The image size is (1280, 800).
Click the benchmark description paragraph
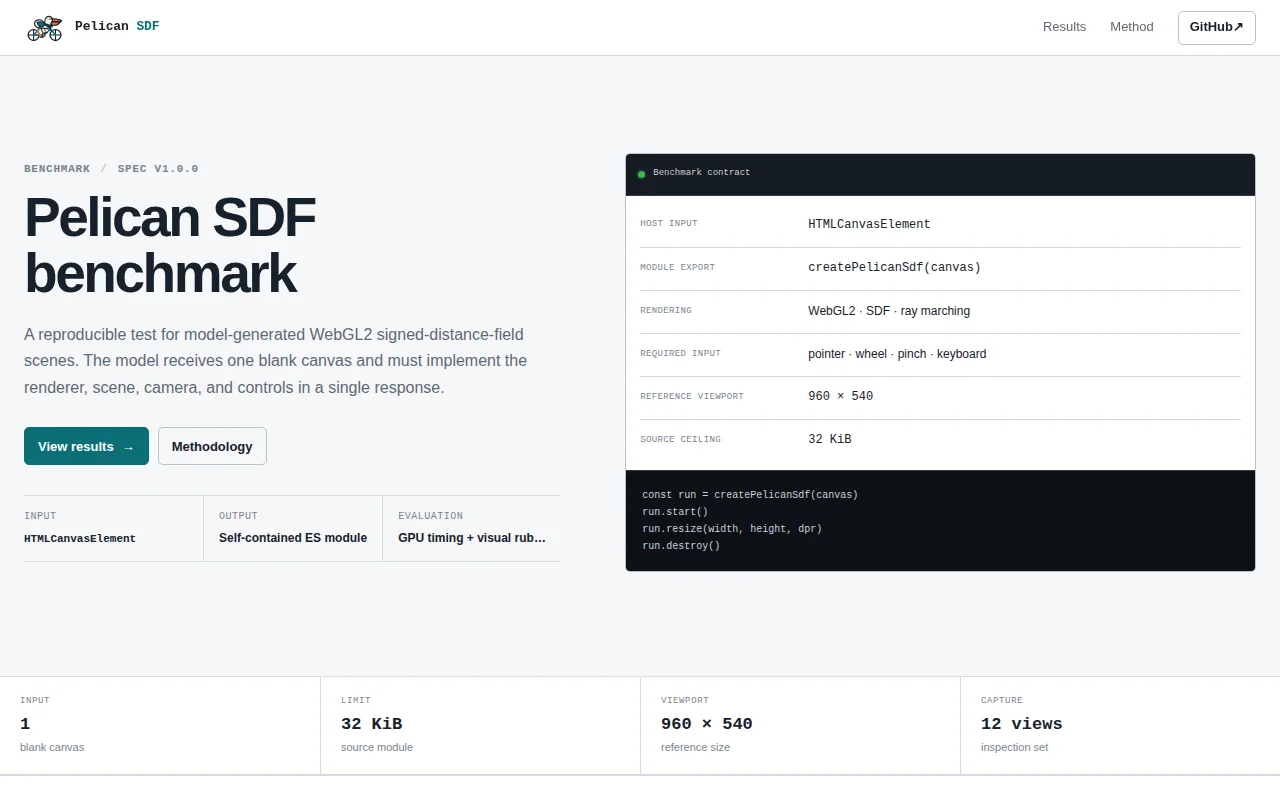coord(276,360)
